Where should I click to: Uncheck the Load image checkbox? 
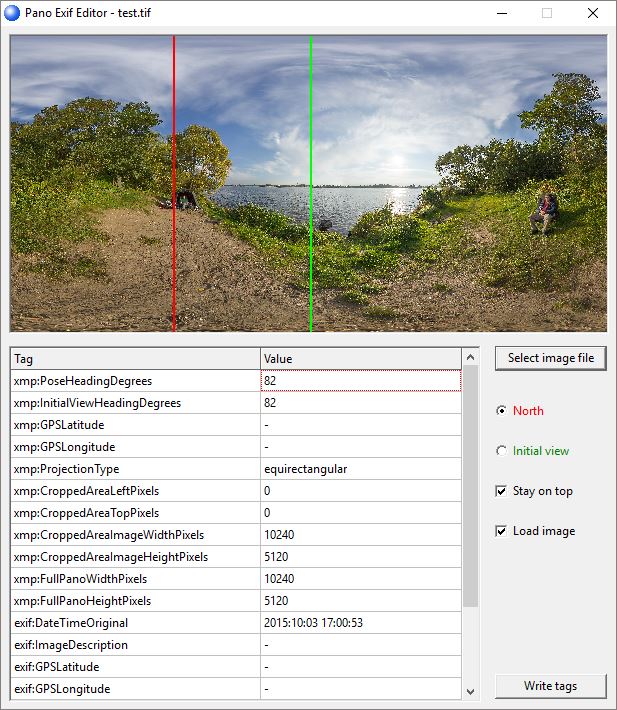click(502, 531)
